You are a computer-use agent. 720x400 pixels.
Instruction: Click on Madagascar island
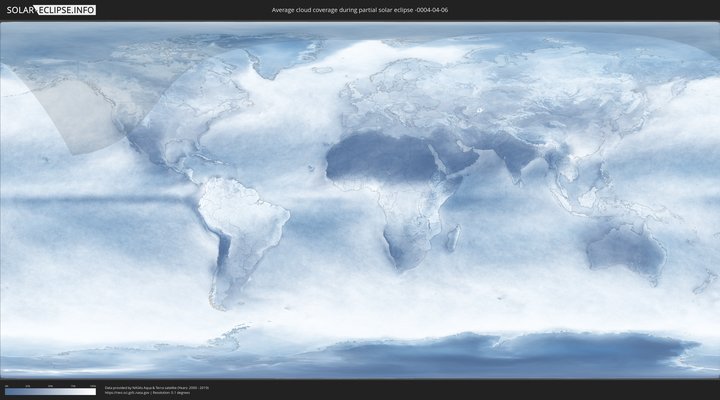tap(453, 238)
